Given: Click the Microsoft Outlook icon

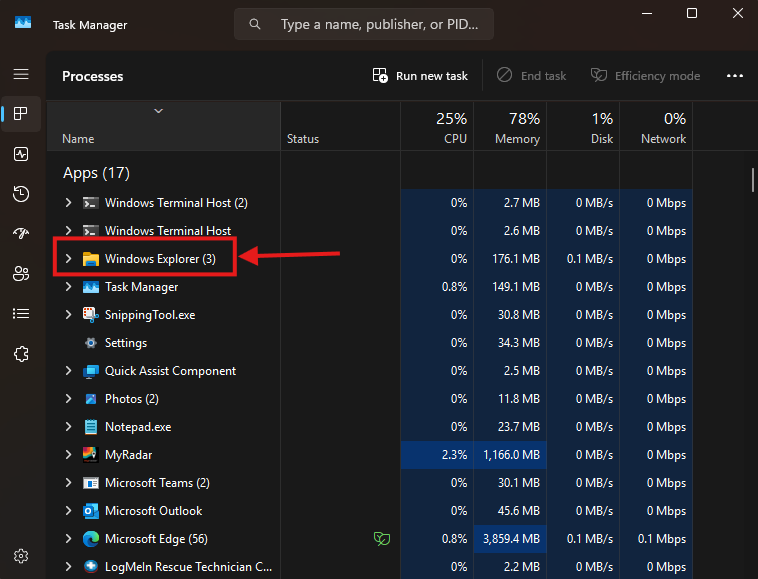Looking at the screenshot, I should coord(90,511).
